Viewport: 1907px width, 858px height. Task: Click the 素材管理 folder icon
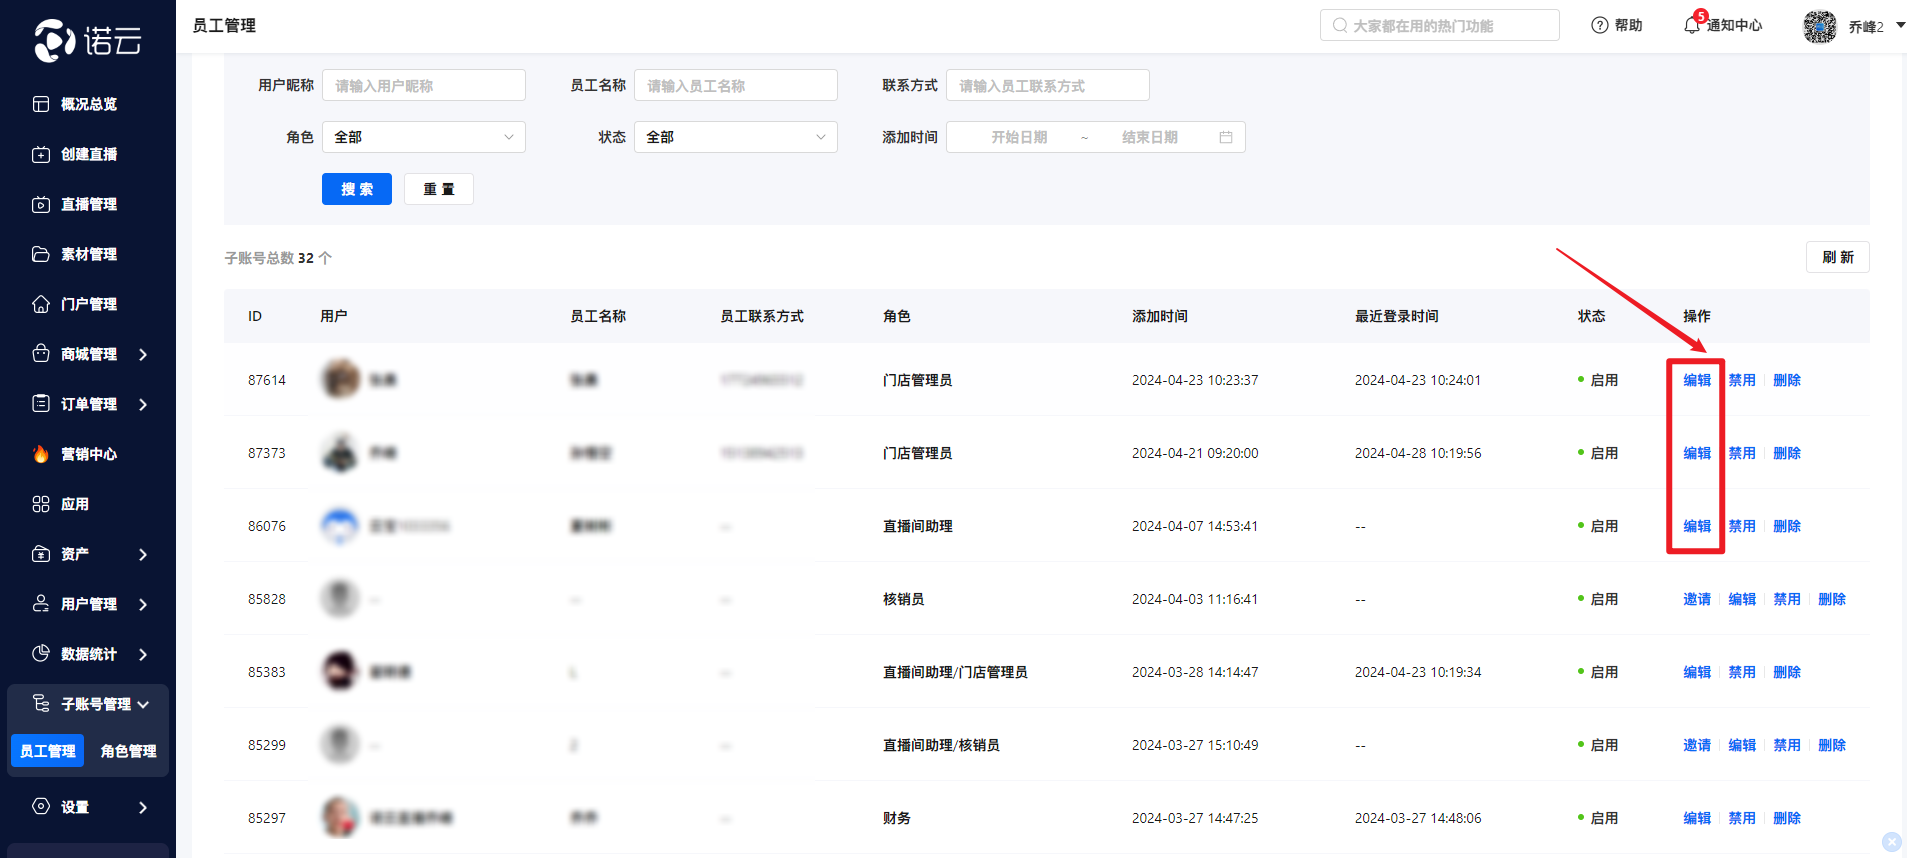pos(41,254)
